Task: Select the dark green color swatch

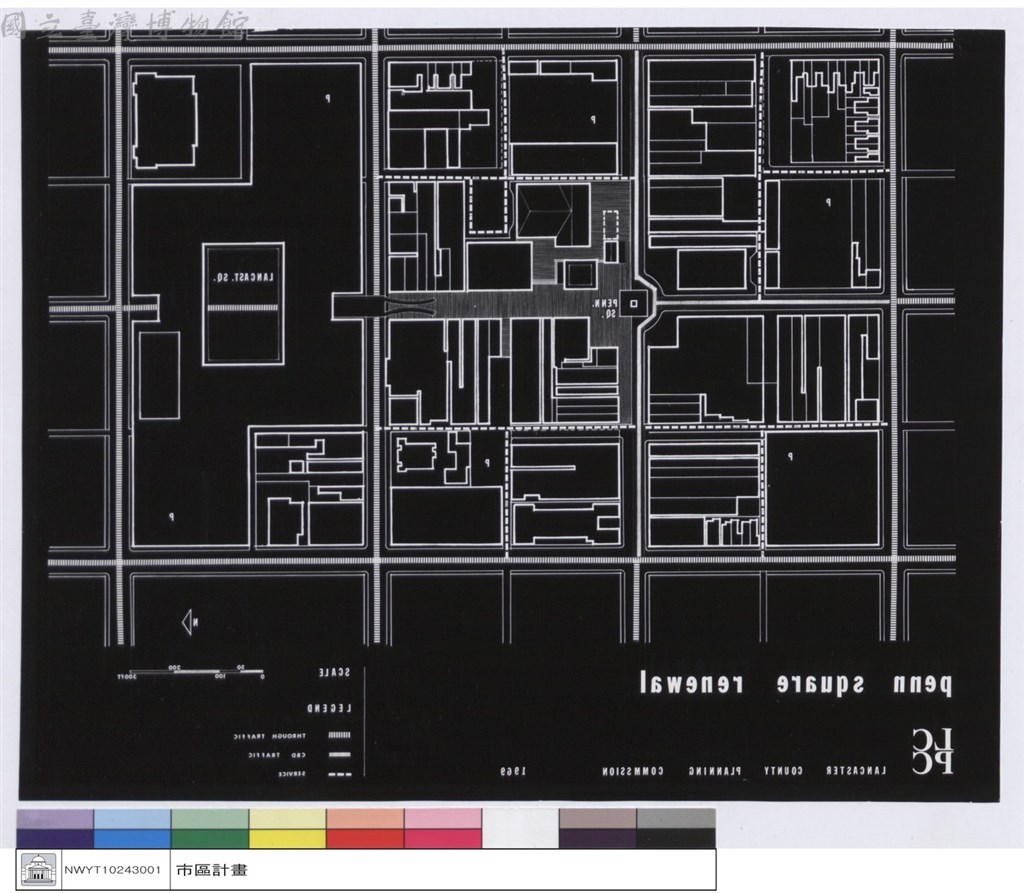Action: [210, 839]
